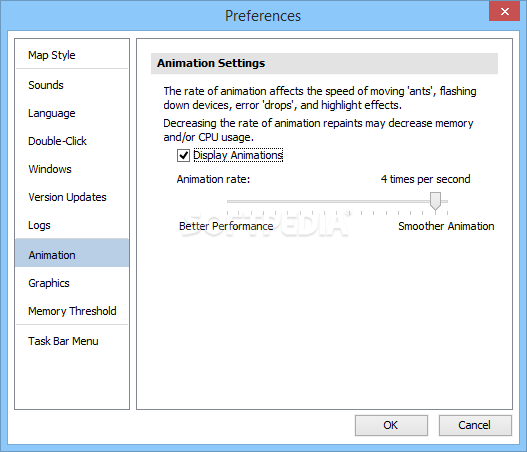527x452 pixels.
Task: Go to Language settings
Action: coord(72,113)
